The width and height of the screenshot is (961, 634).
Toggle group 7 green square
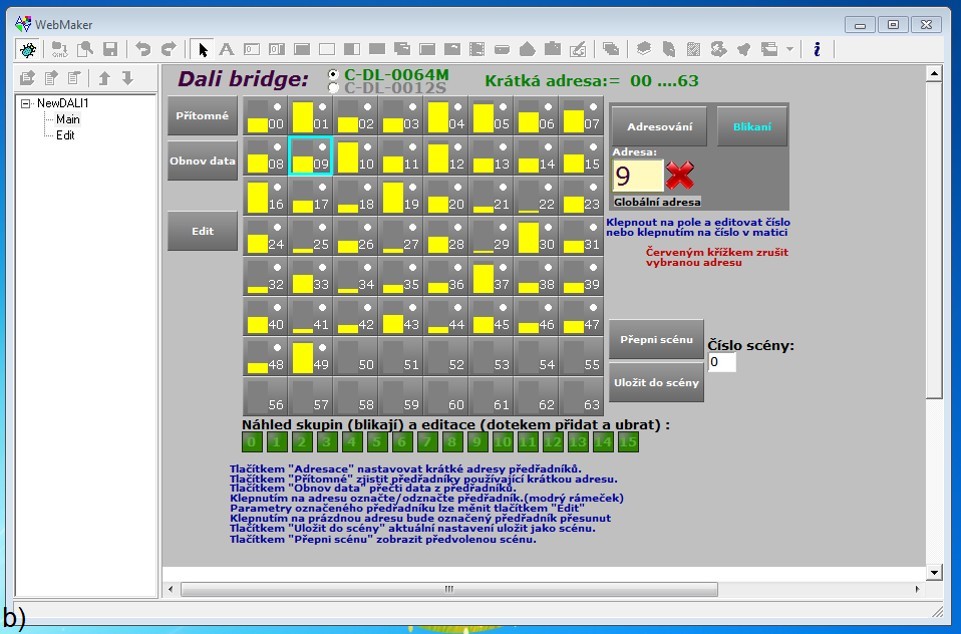pyautogui.click(x=427, y=441)
